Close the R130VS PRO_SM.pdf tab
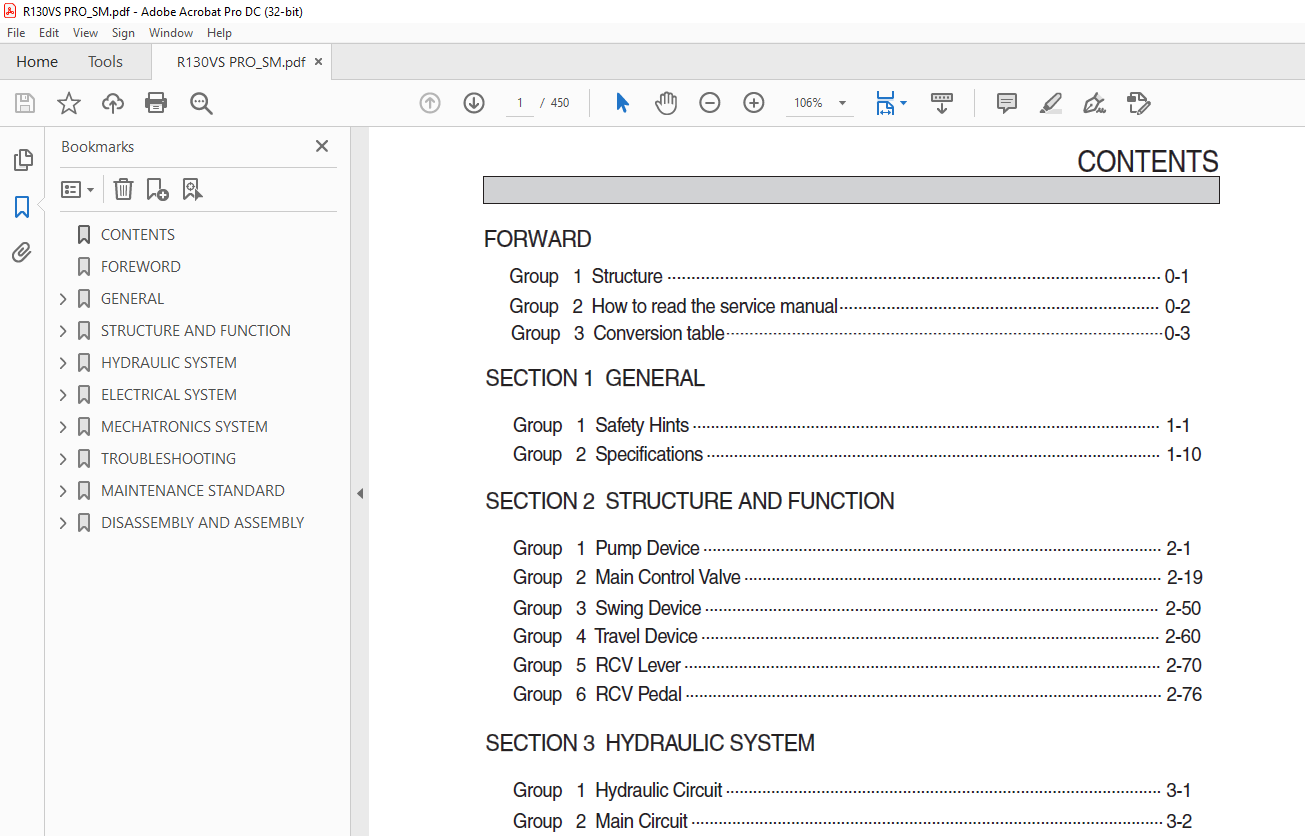This screenshot has width=1305, height=836. tap(319, 62)
